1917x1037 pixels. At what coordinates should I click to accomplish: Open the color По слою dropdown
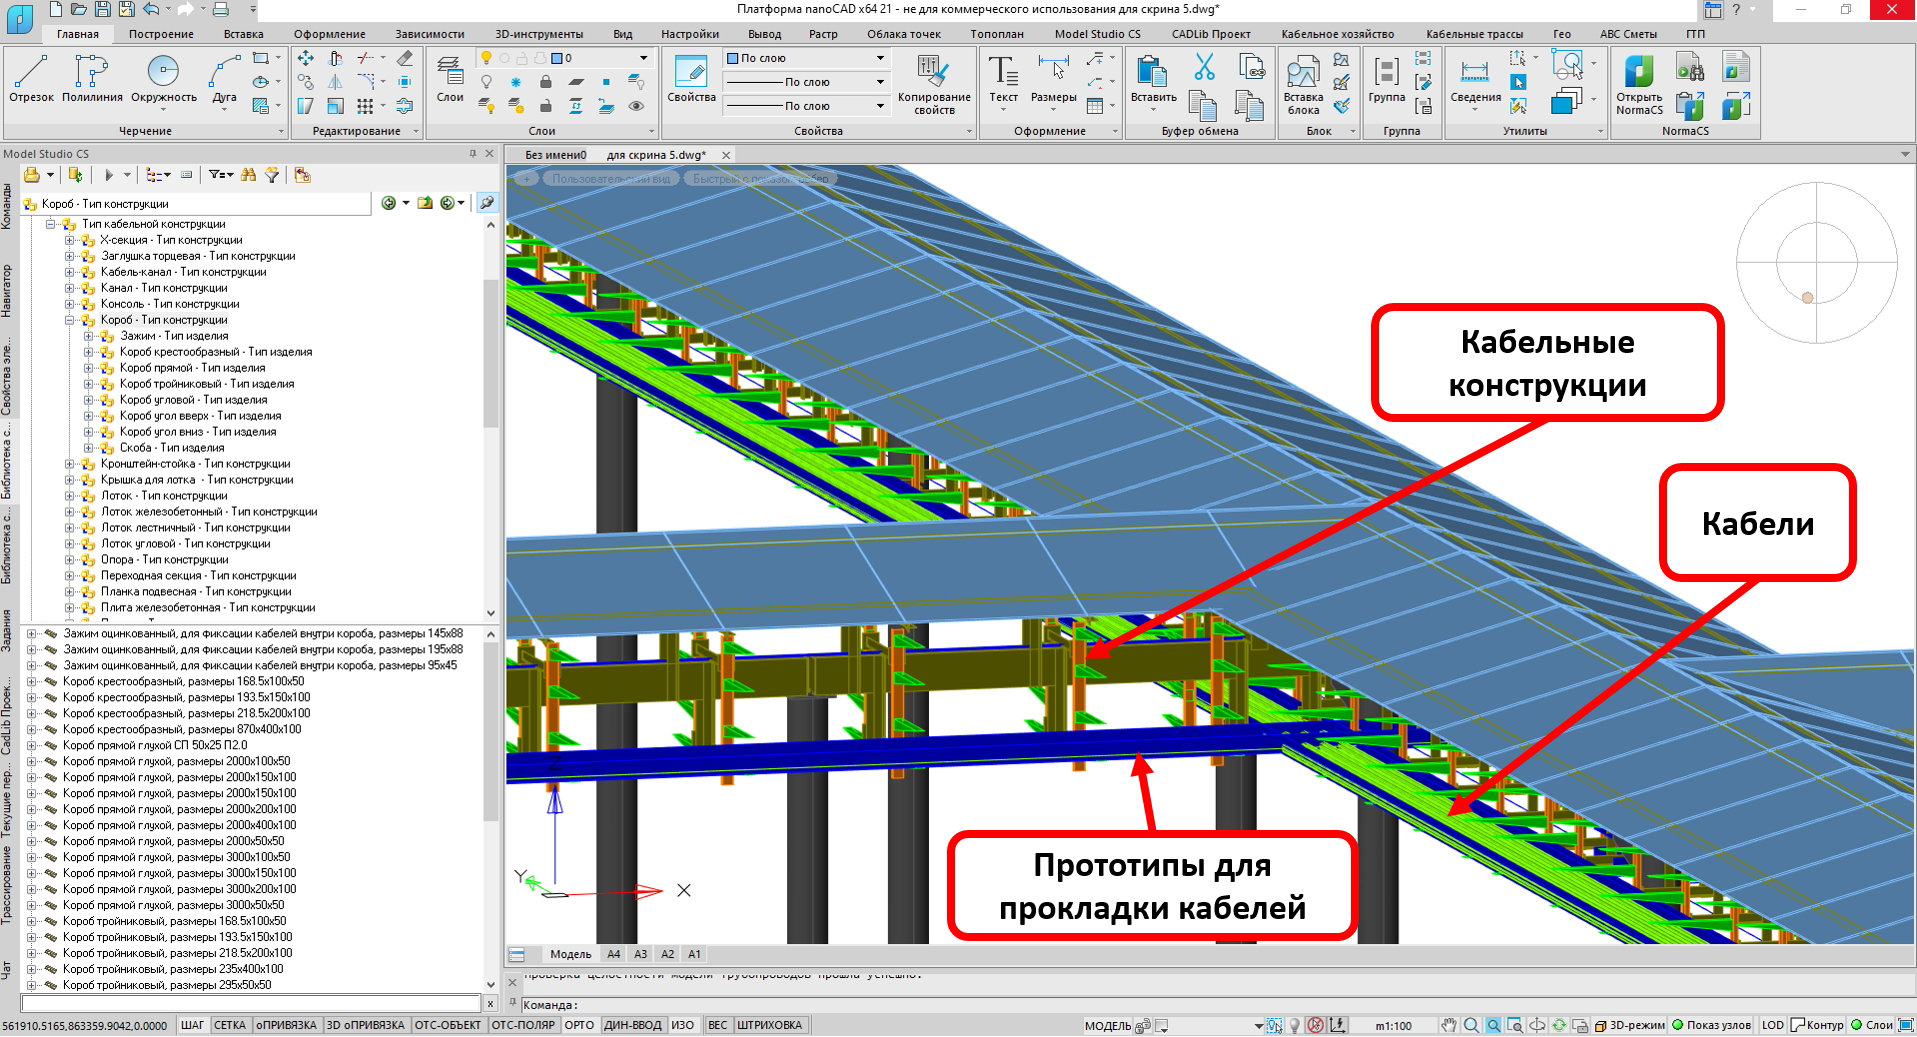(x=806, y=58)
